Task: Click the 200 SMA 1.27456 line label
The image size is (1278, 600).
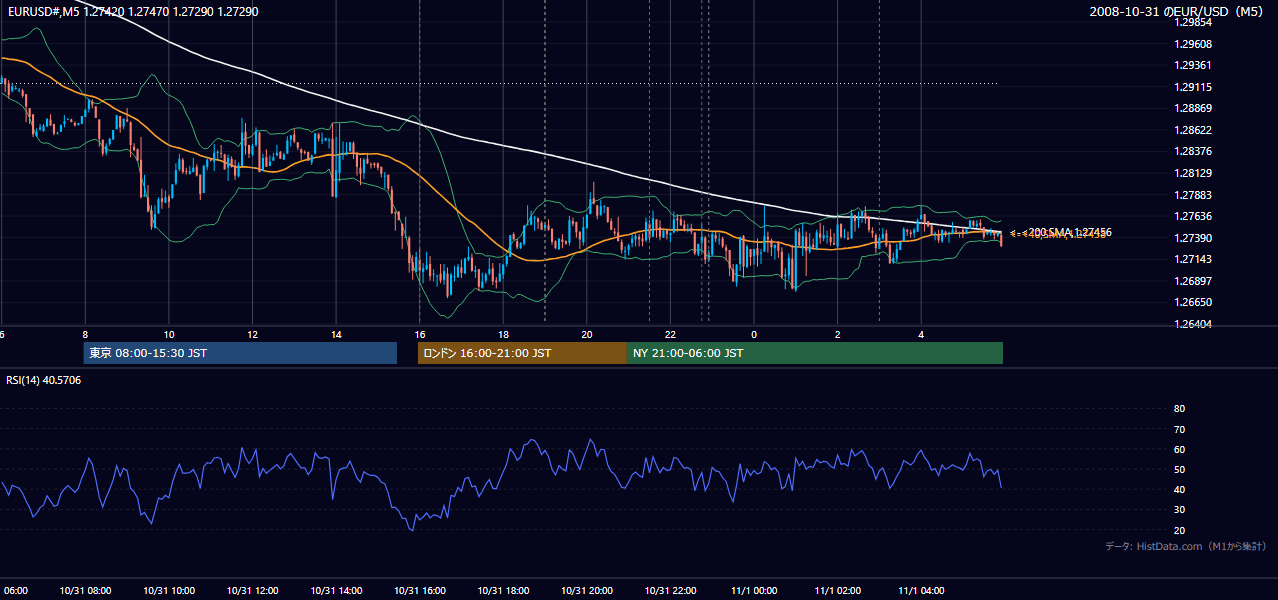Action: (x=1070, y=232)
